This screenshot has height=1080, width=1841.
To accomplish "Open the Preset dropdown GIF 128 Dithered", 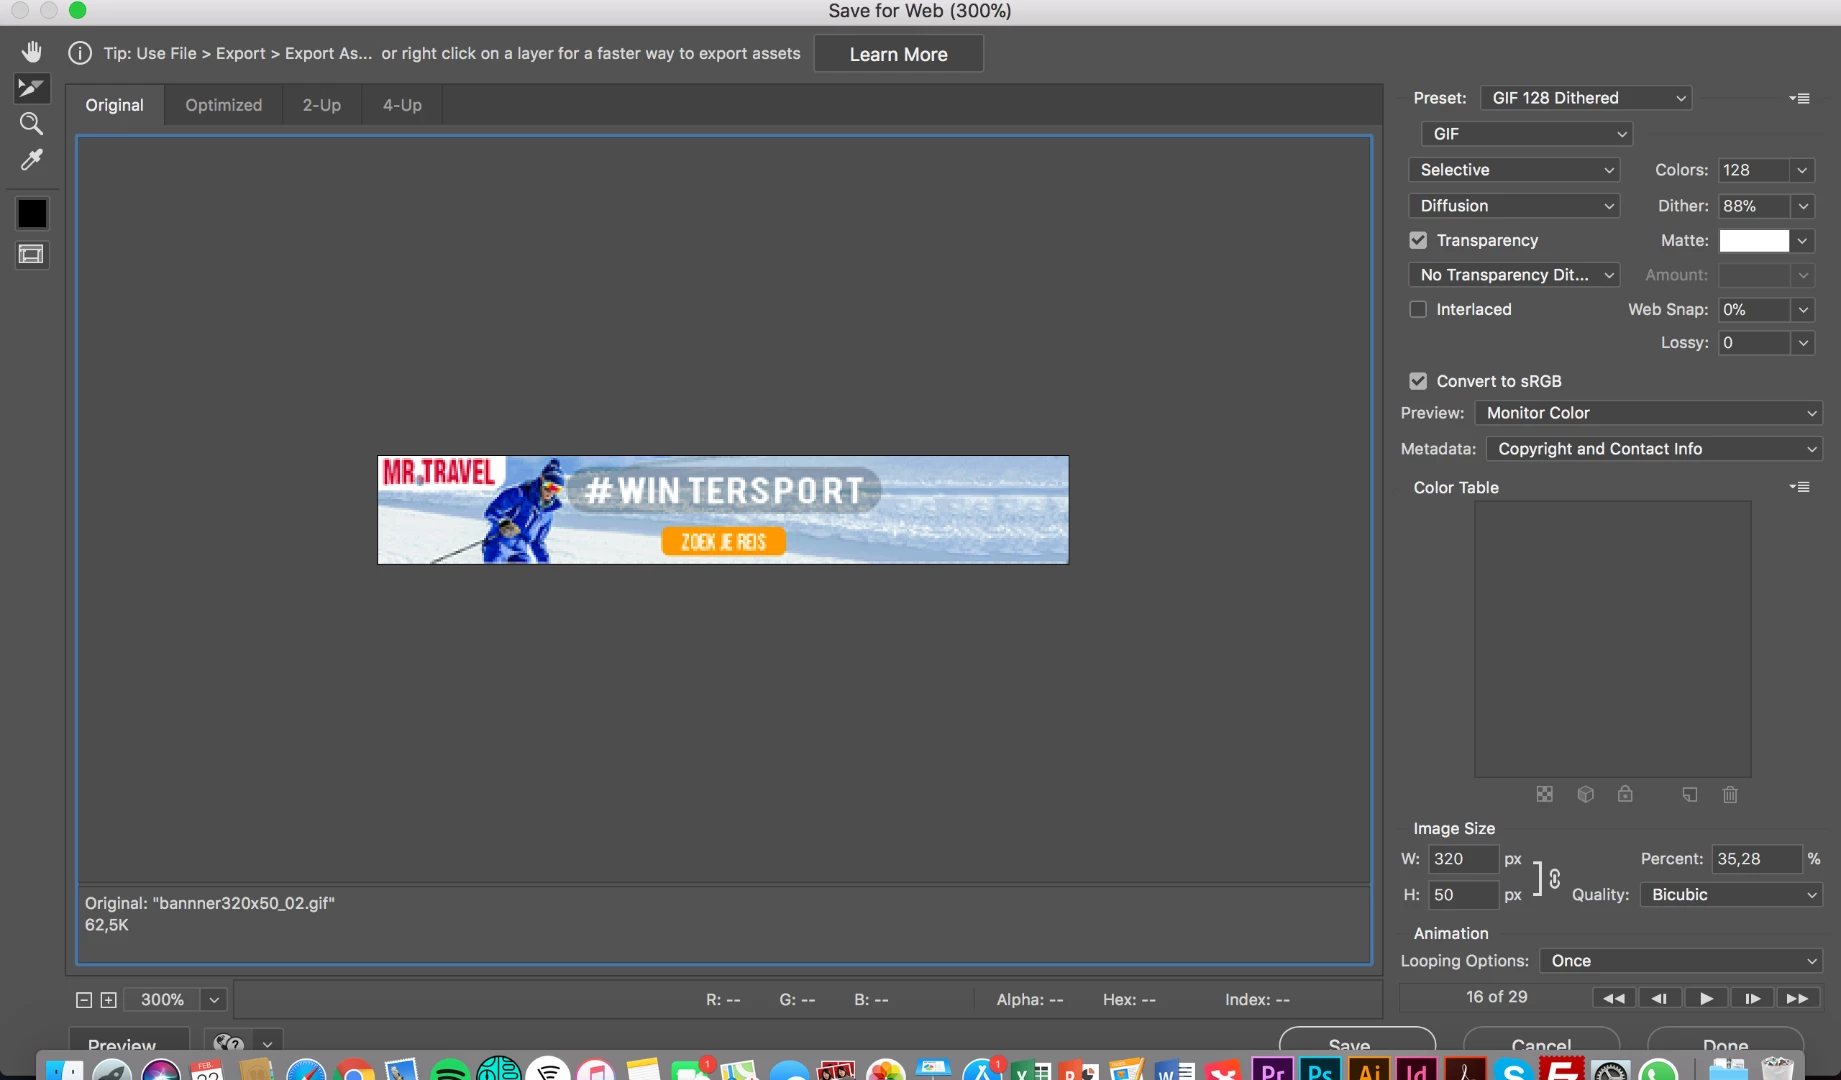I will click(x=1586, y=98).
